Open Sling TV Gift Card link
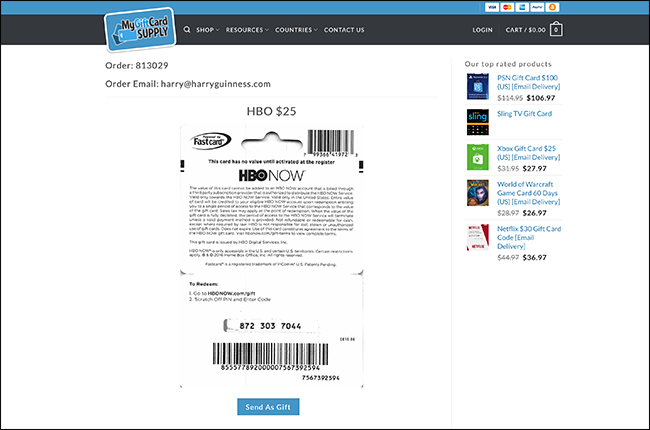Viewport: 650px width, 430px height. pos(524,114)
